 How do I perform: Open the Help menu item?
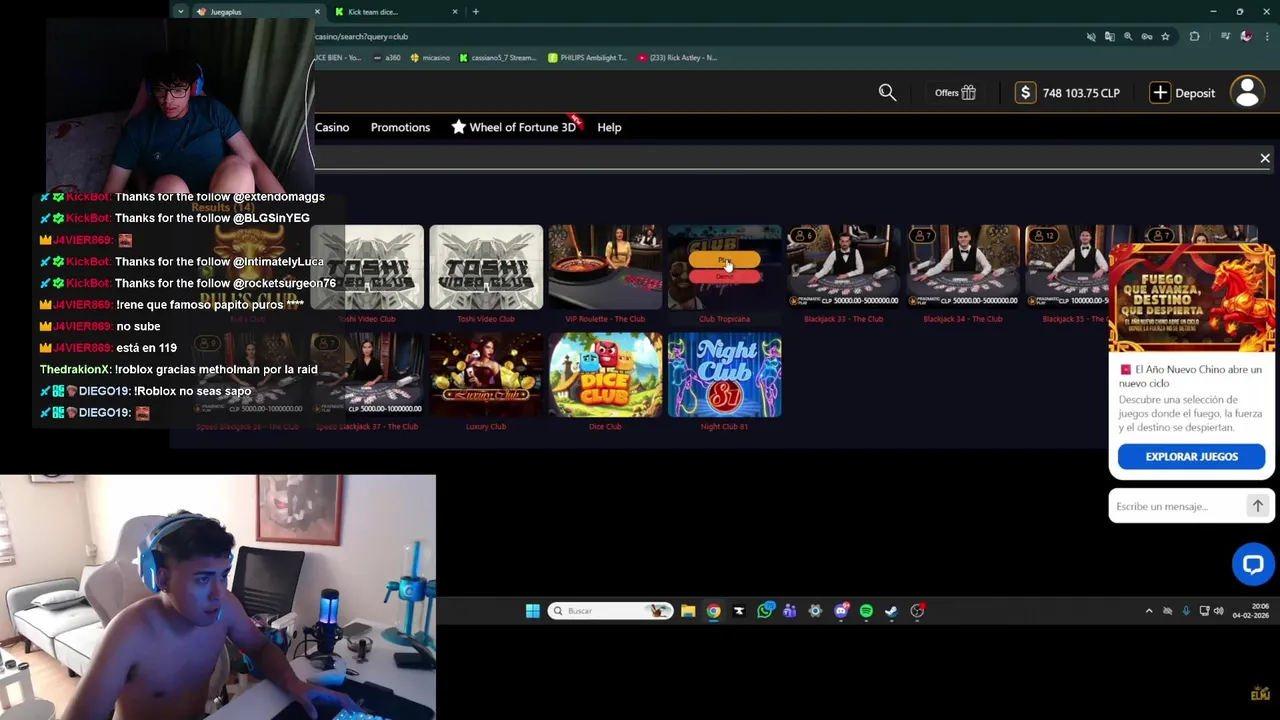pos(609,127)
